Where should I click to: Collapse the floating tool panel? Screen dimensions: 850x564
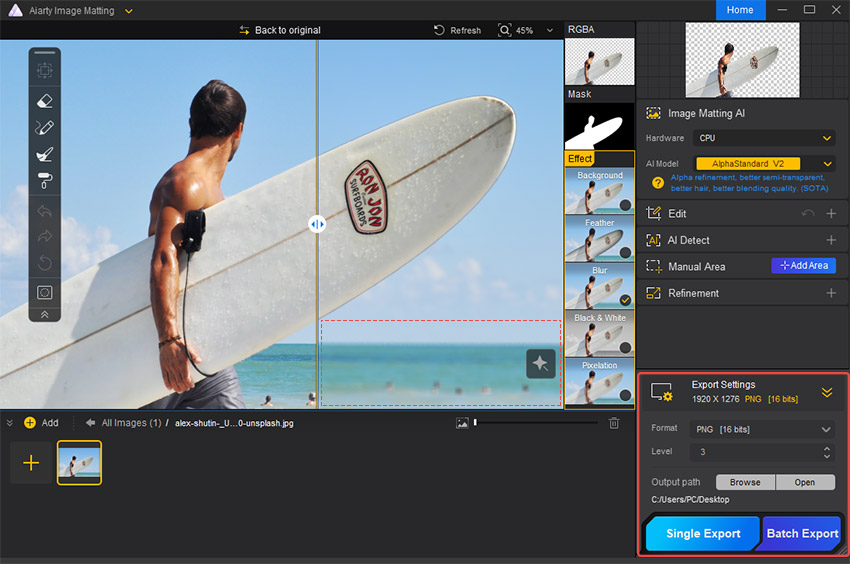tap(44, 315)
